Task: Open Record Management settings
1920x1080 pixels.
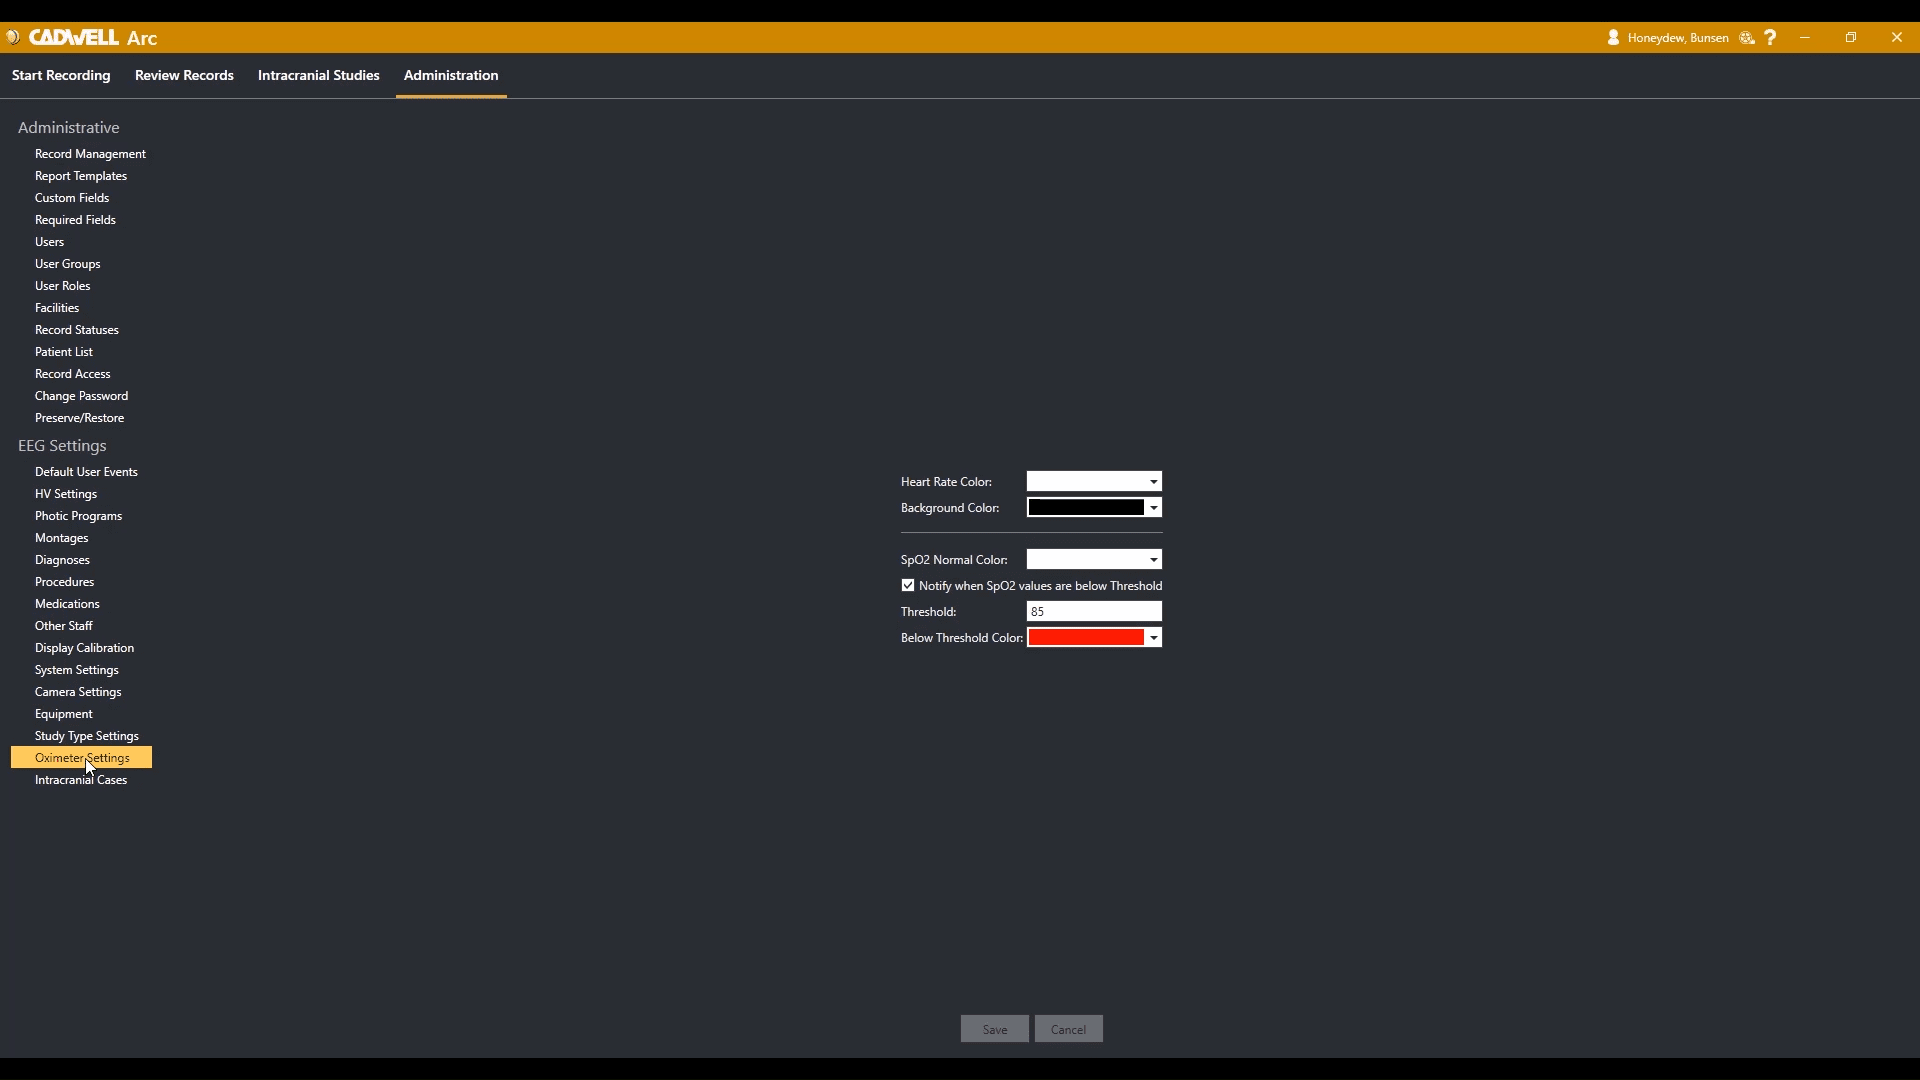Action: coord(89,153)
